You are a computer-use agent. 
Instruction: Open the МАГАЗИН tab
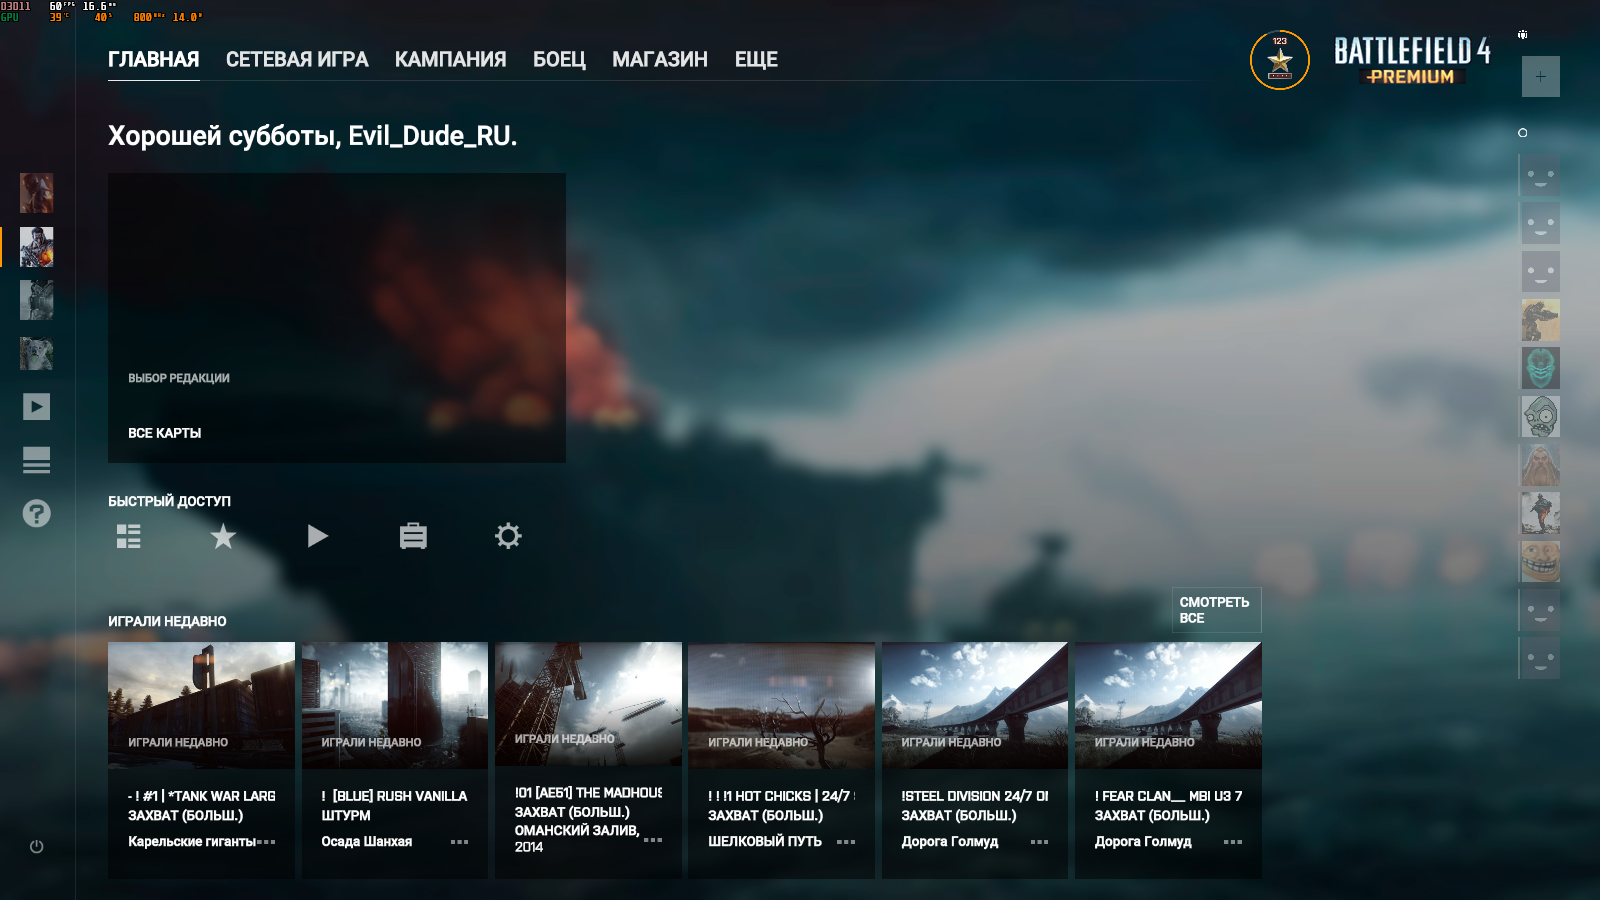coord(660,60)
